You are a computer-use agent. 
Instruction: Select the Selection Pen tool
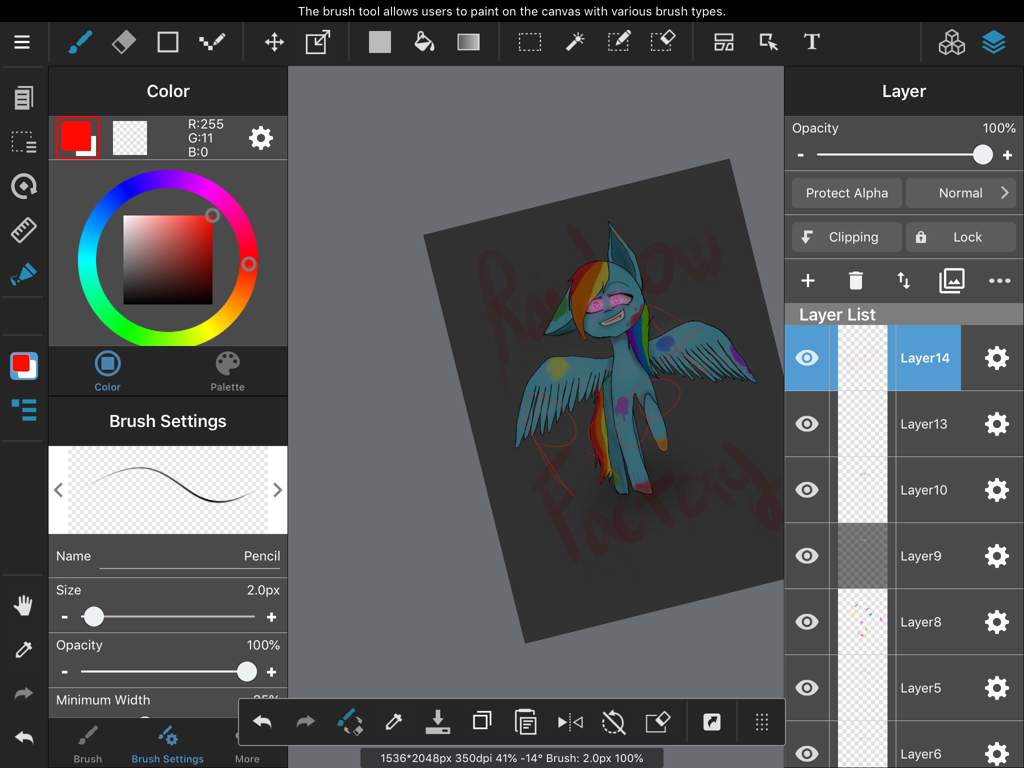coord(618,42)
